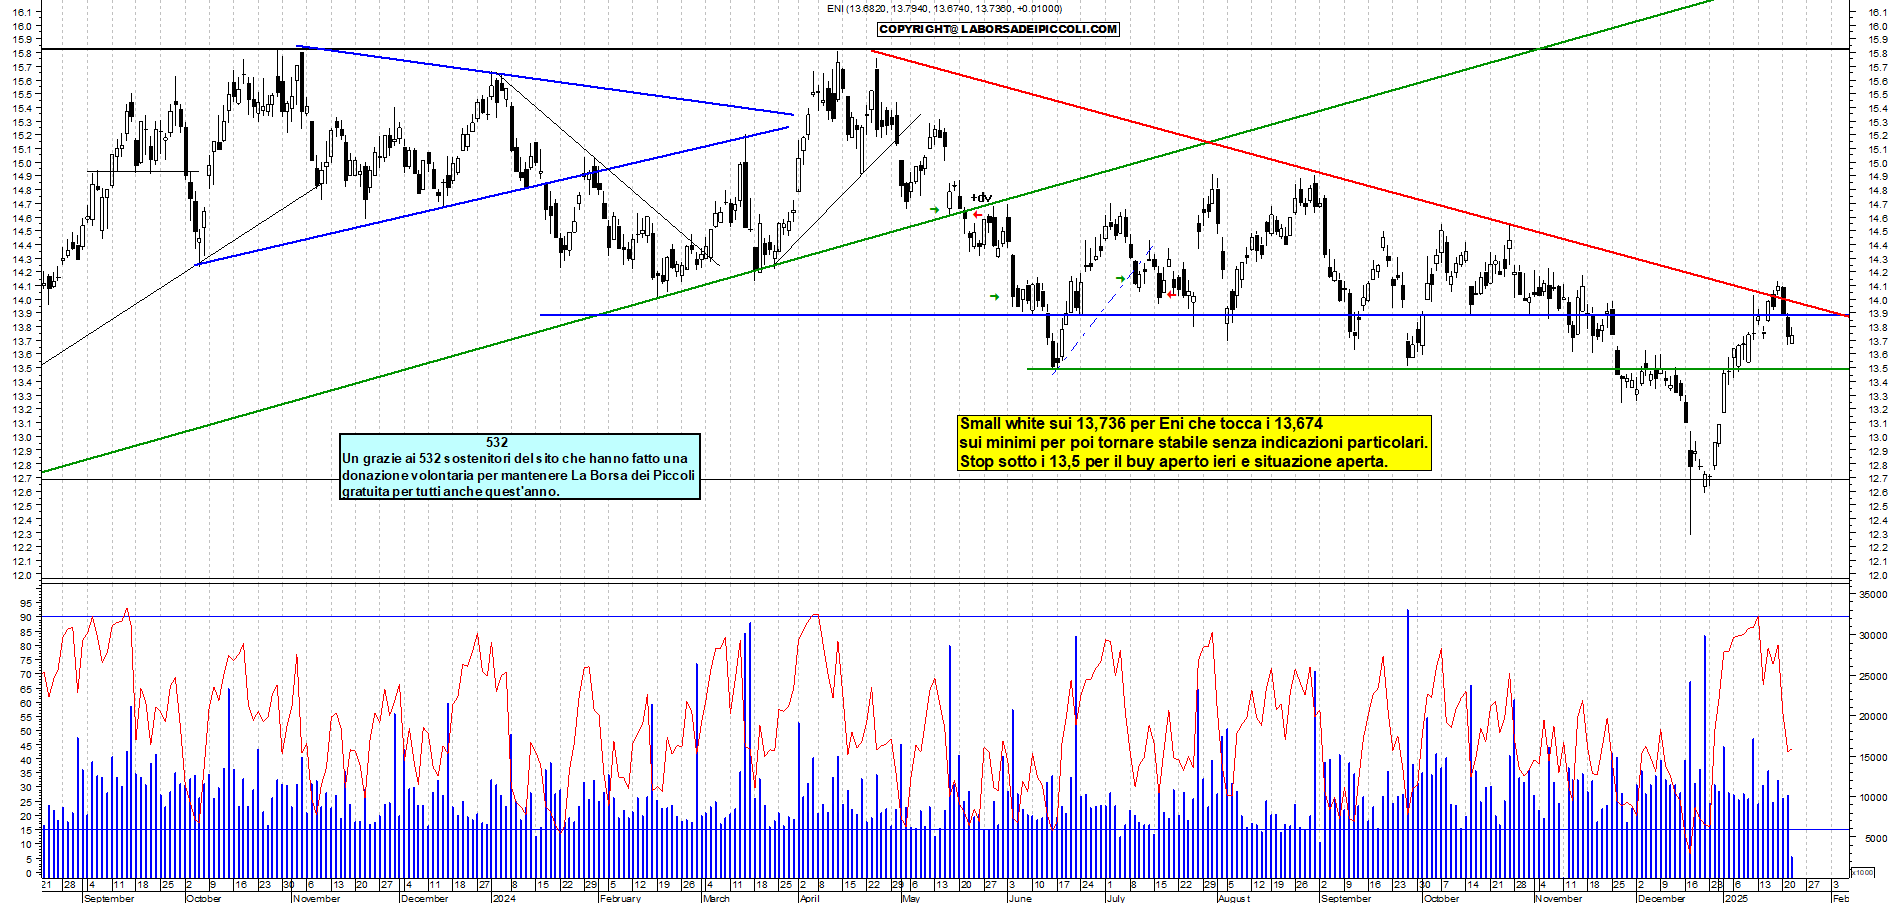This screenshot has height=903, width=1890.
Task: Click the 30000 volume scale value
Action: [x=1873, y=635]
